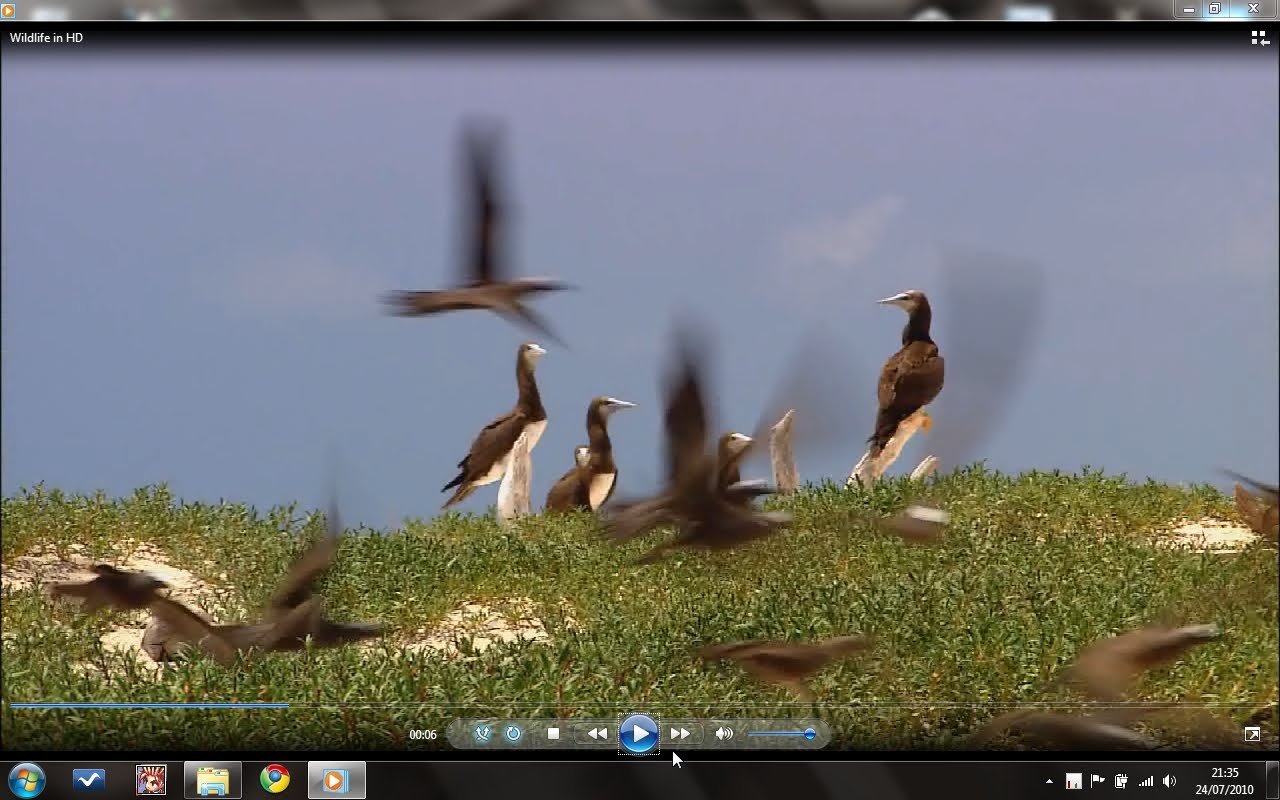Toggle shuffle mode in player controls
This screenshot has height=800, width=1280.
click(x=483, y=734)
